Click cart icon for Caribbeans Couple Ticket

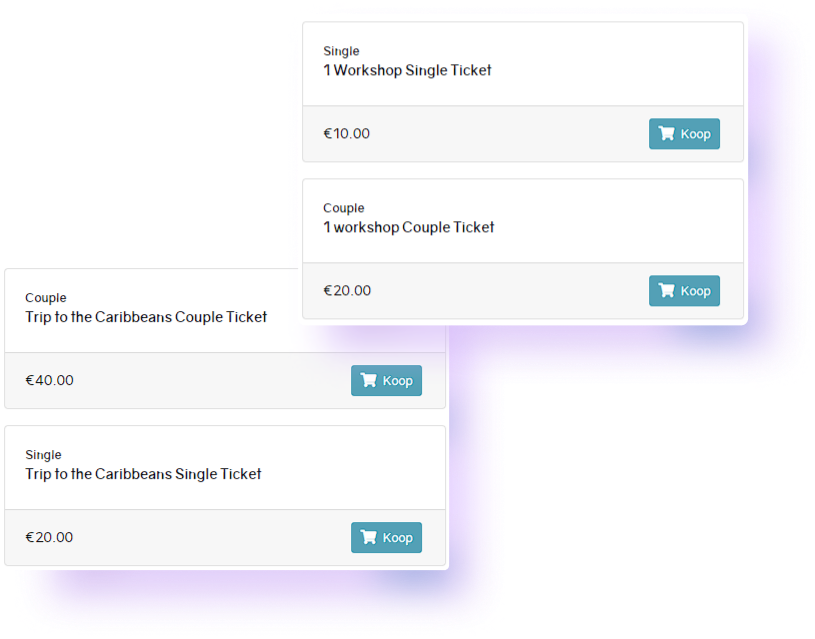369,381
